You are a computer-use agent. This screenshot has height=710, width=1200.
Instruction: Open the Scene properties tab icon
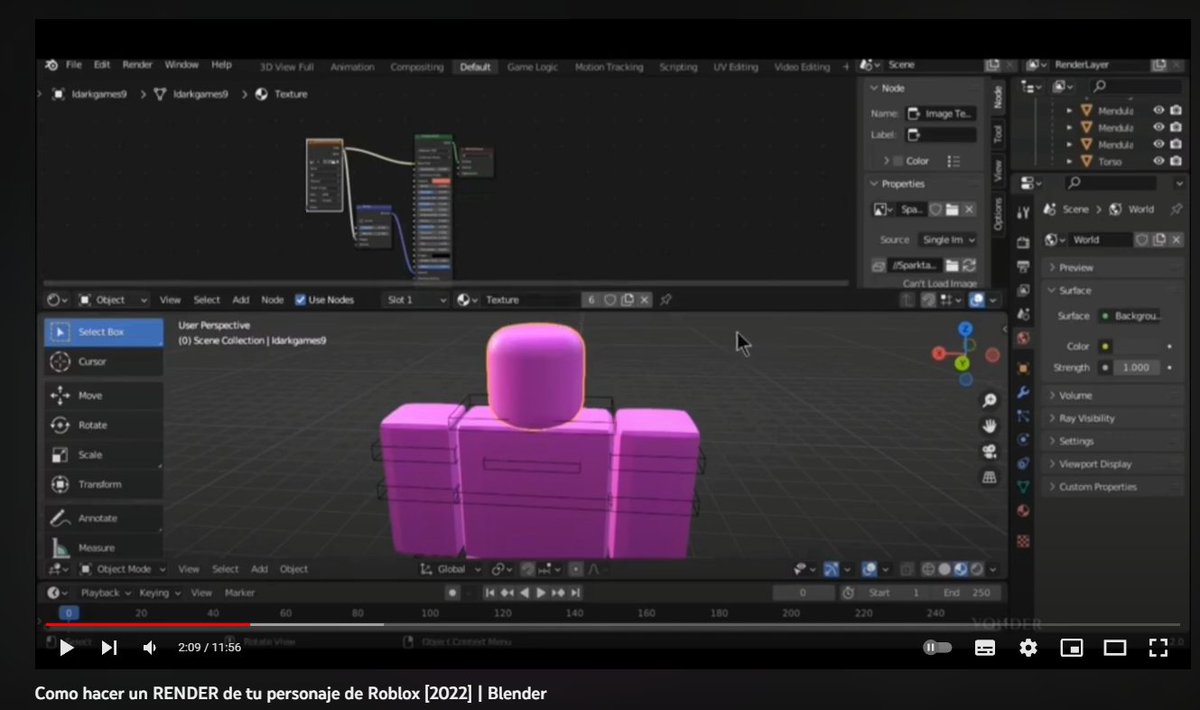point(1023,314)
